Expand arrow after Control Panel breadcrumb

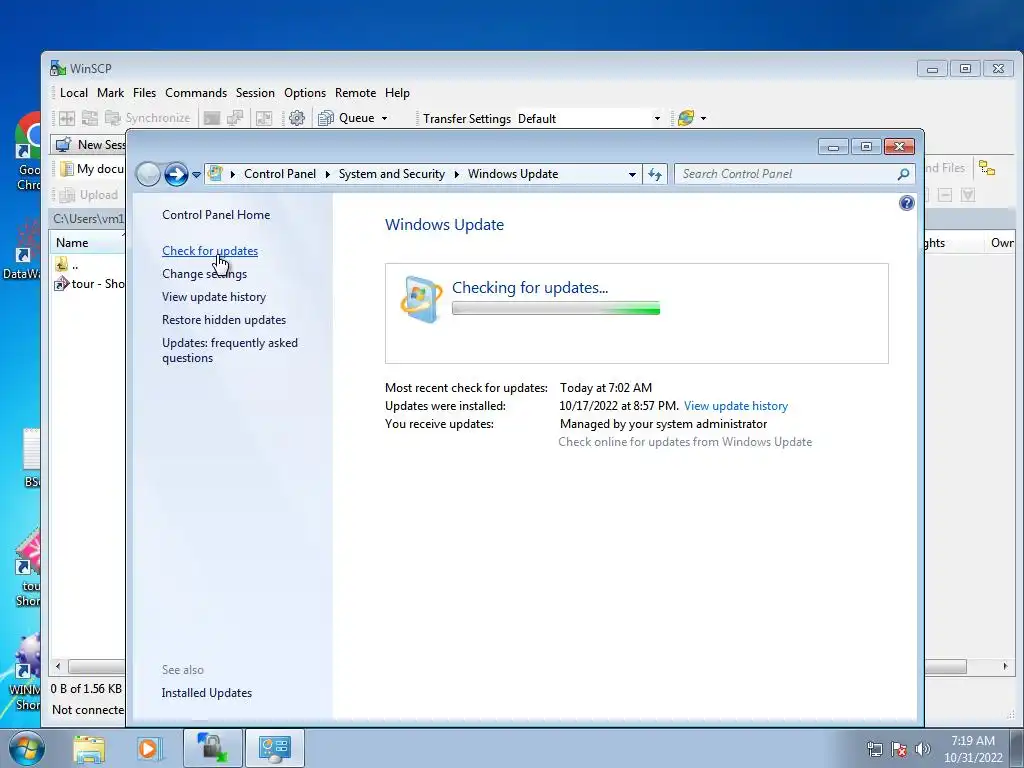pyautogui.click(x=327, y=174)
